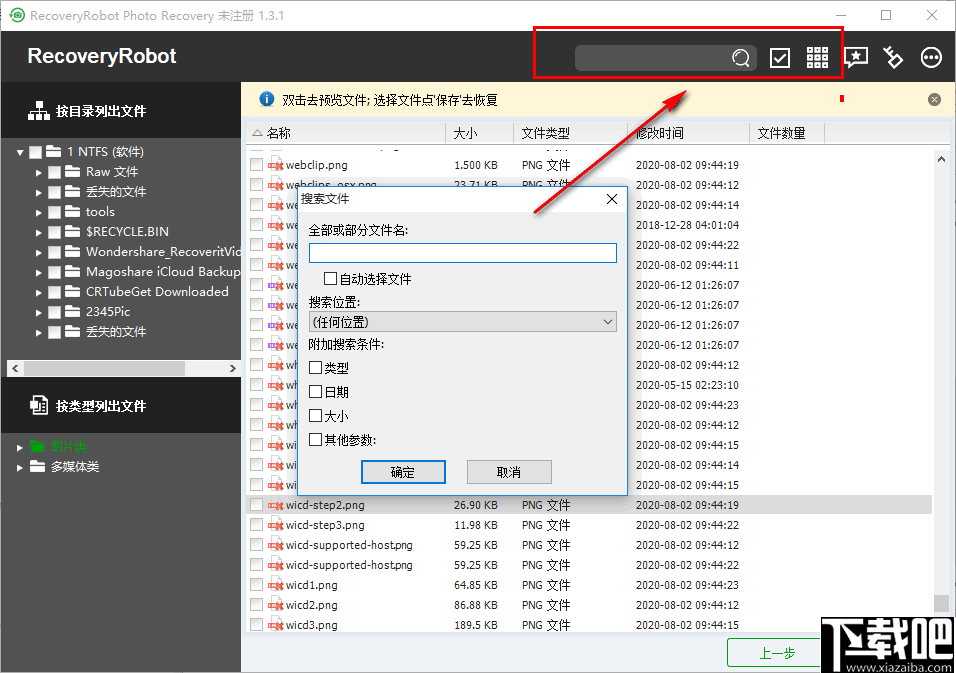
Task: Click the 按目录列出文件 section header
Action: [121, 110]
